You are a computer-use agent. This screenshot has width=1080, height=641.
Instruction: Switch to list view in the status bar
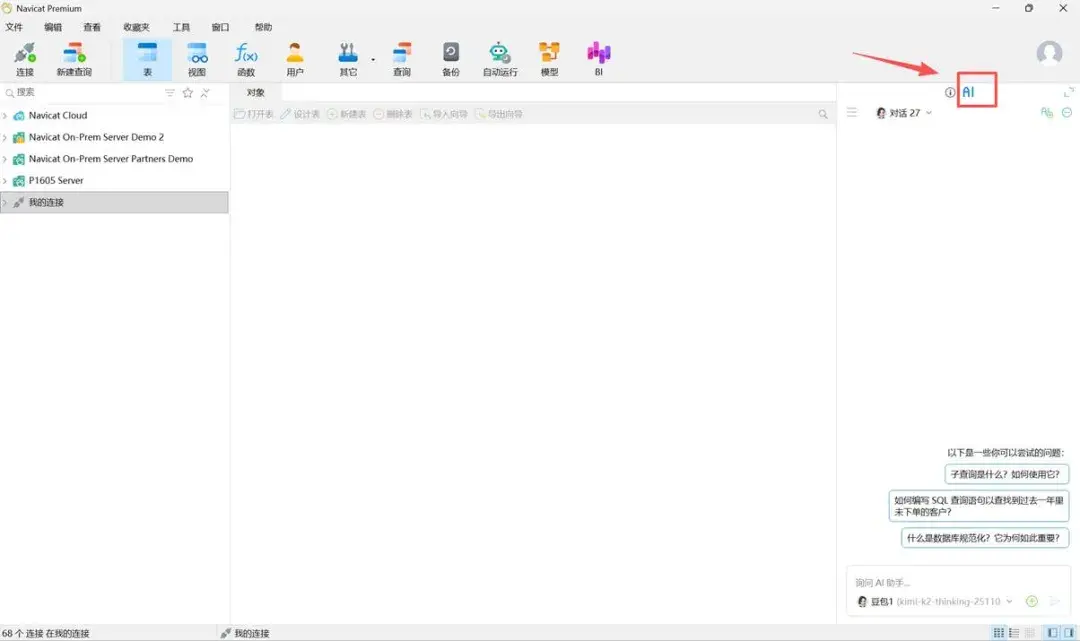pos(1014,633)
